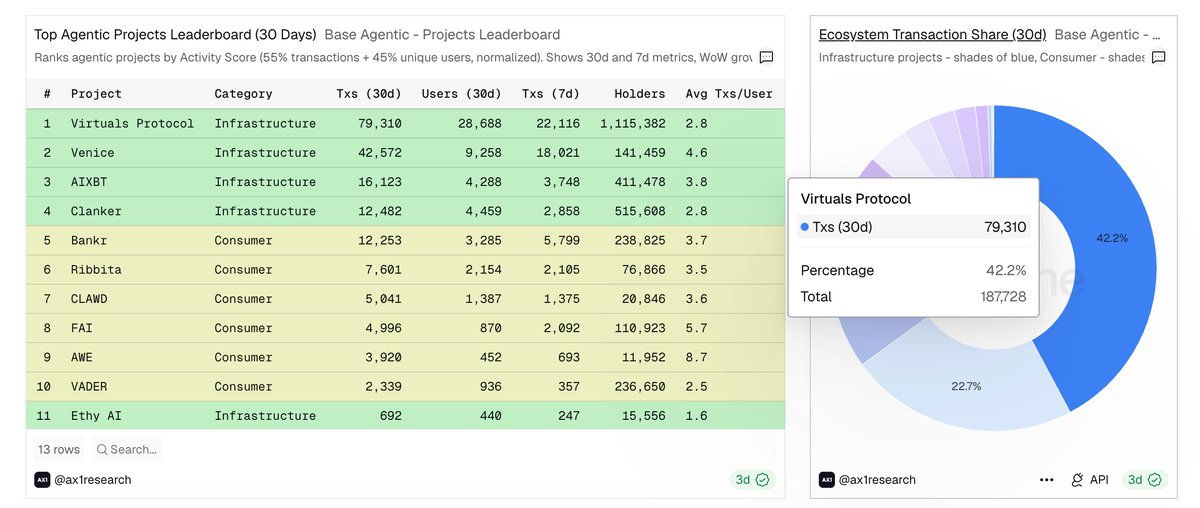
Task: Click the API button label
Action: pos(1099,480)
